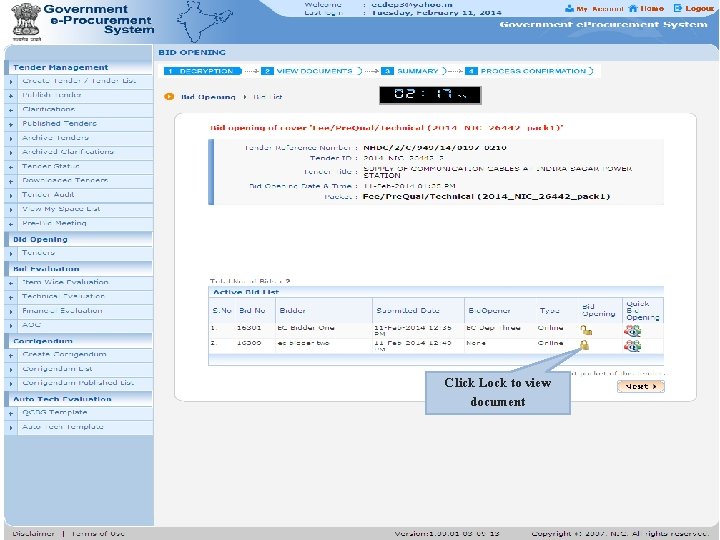Click the Submitted Date column header
The width and height of the screenshot is (720, 540).
click(x=407, y=310)
